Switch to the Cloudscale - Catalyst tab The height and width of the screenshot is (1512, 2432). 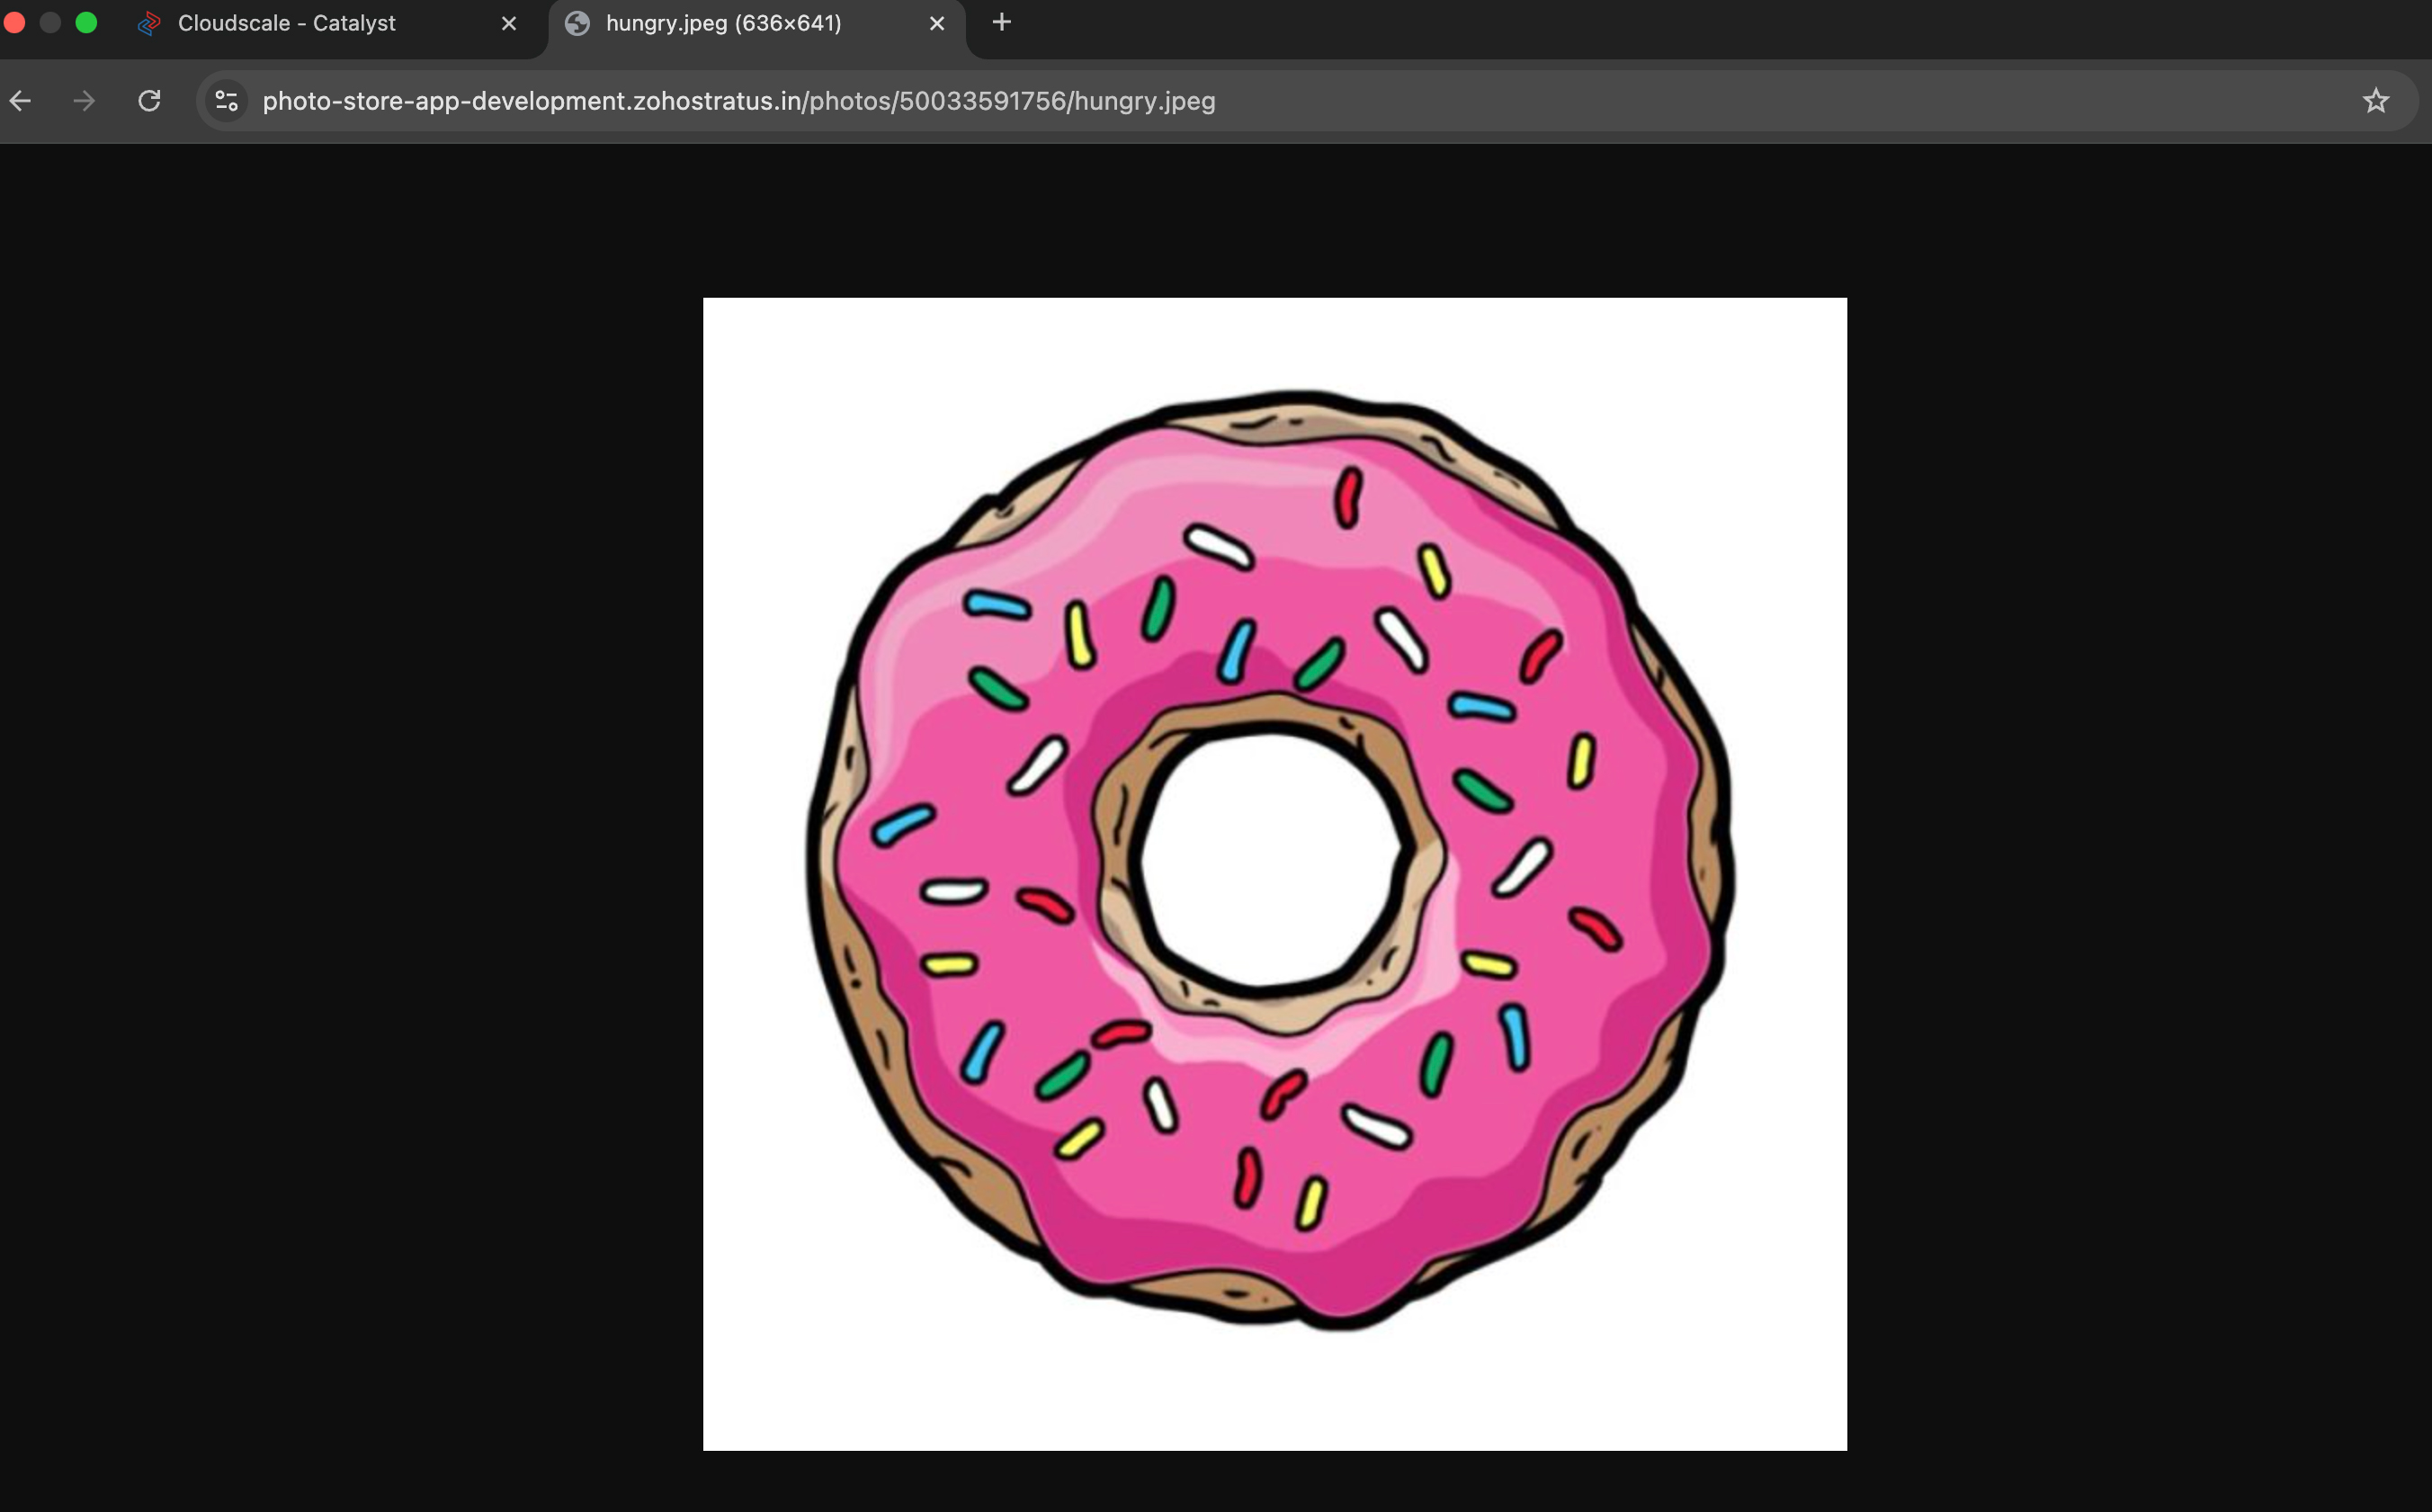pyautogui.click(x=287, y=23)
